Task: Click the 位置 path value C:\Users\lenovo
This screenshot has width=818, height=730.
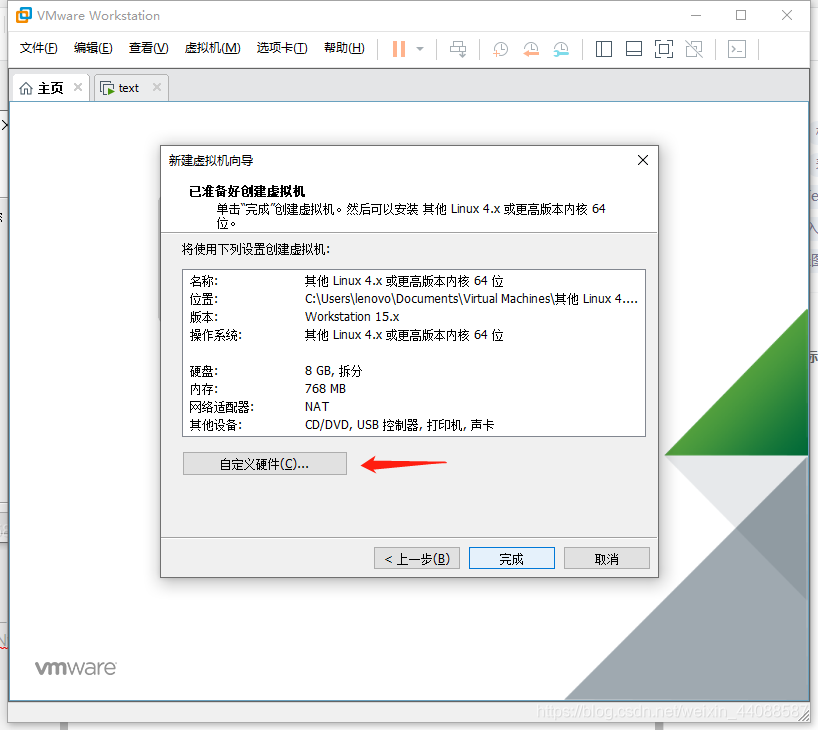Action: [471, 299]
